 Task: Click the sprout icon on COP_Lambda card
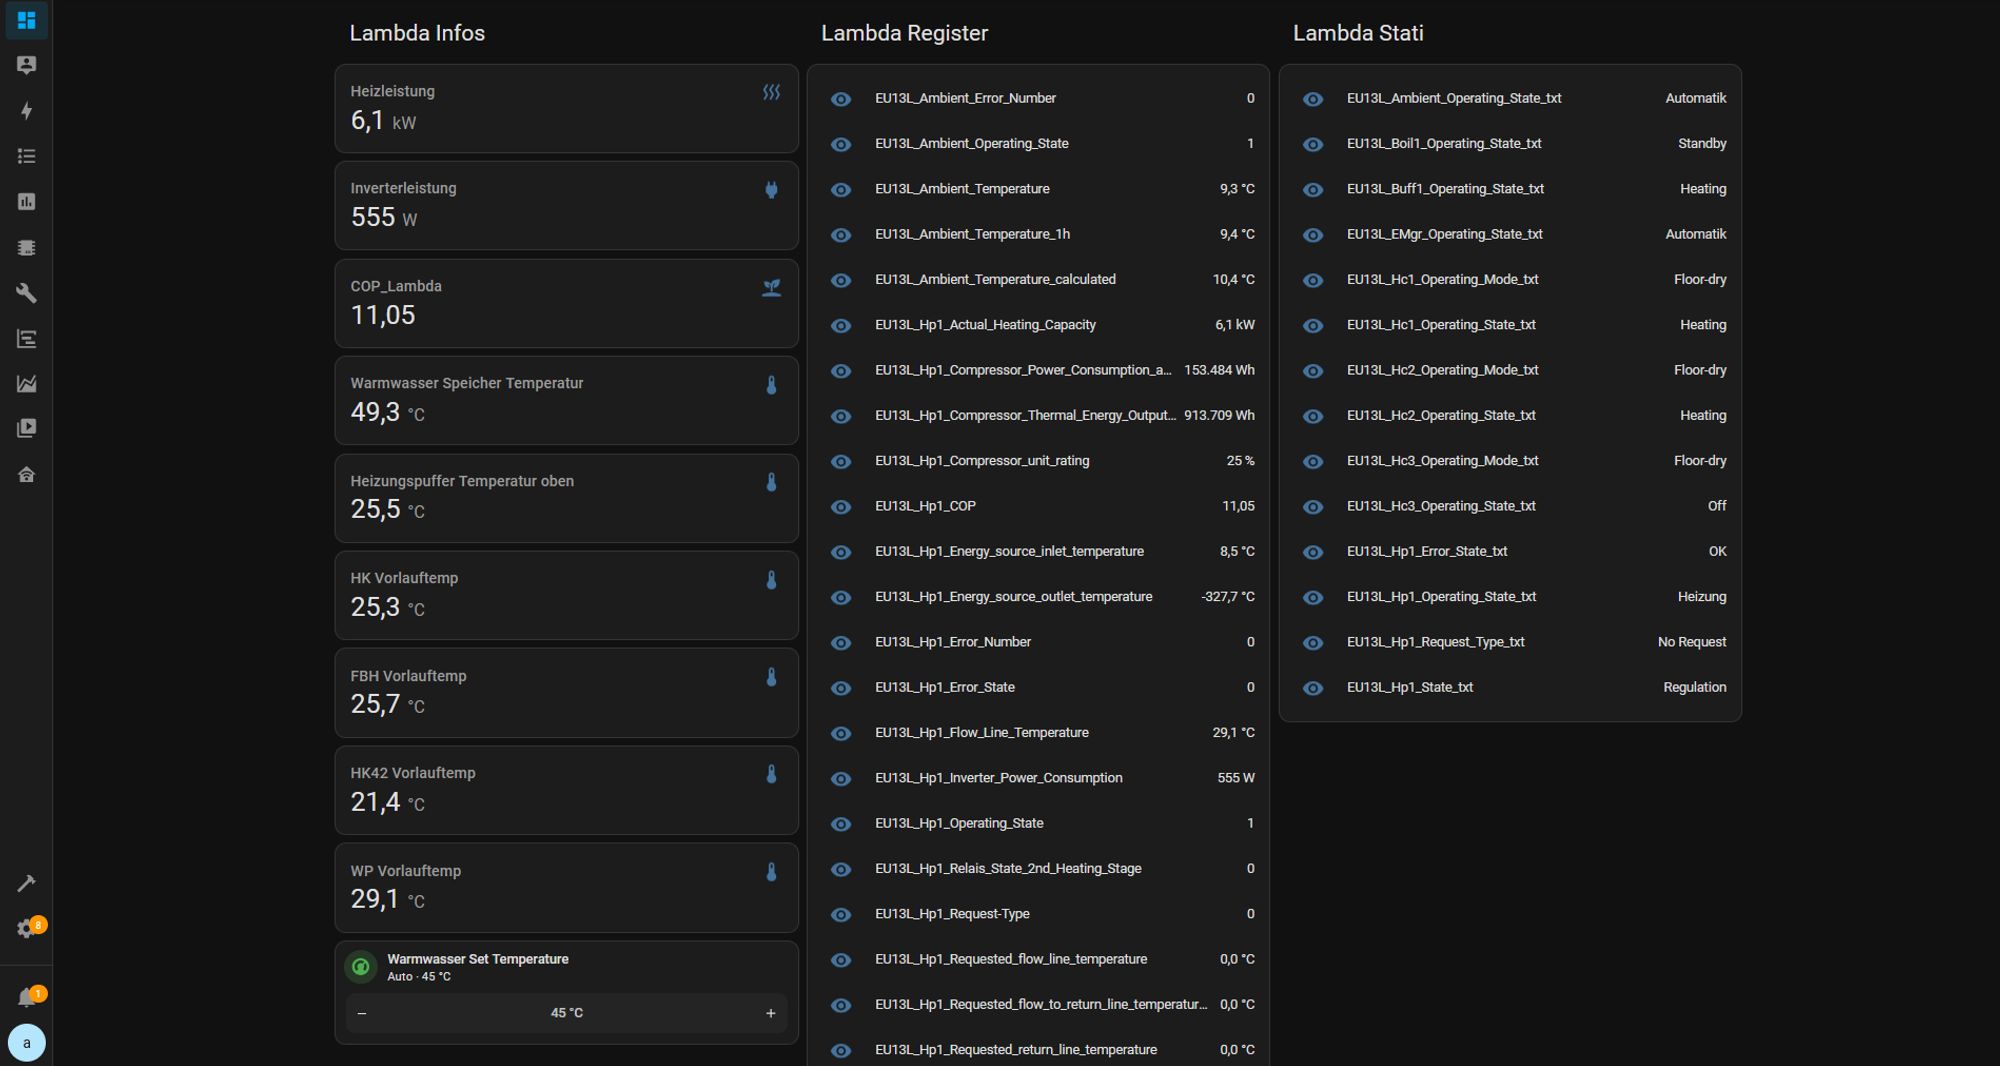(771, 287)
